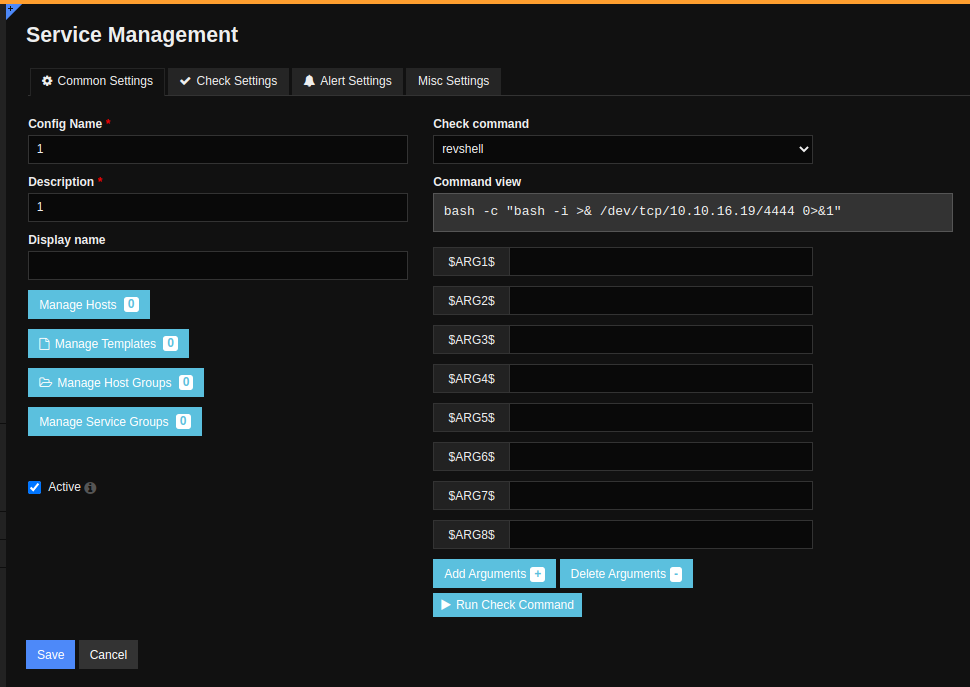Viewport: 970px width, 687px height.
Task: Switch to the Alert Settings tab
Action: (x=347, y=81)
